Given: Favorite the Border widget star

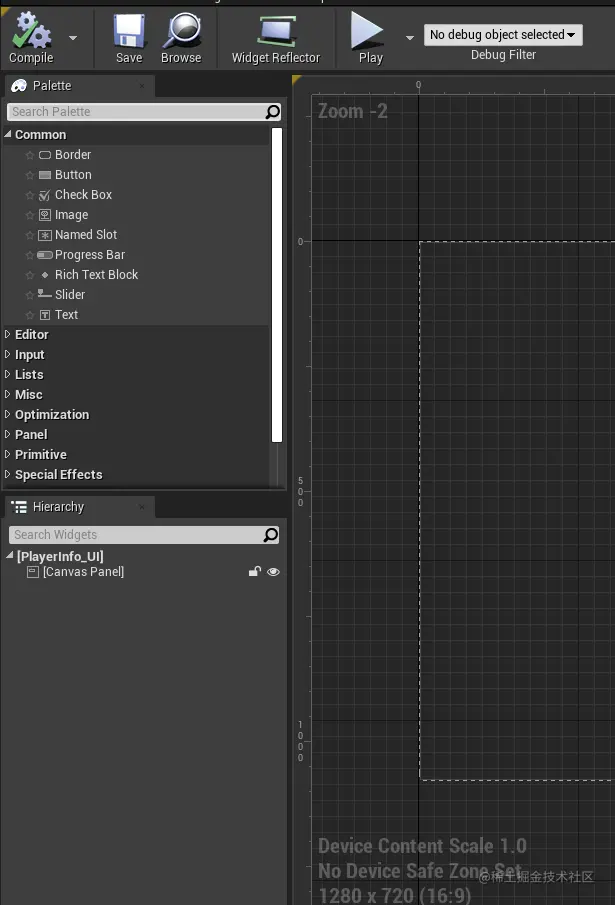Looking at the screenshot, I should click(30, 155).
